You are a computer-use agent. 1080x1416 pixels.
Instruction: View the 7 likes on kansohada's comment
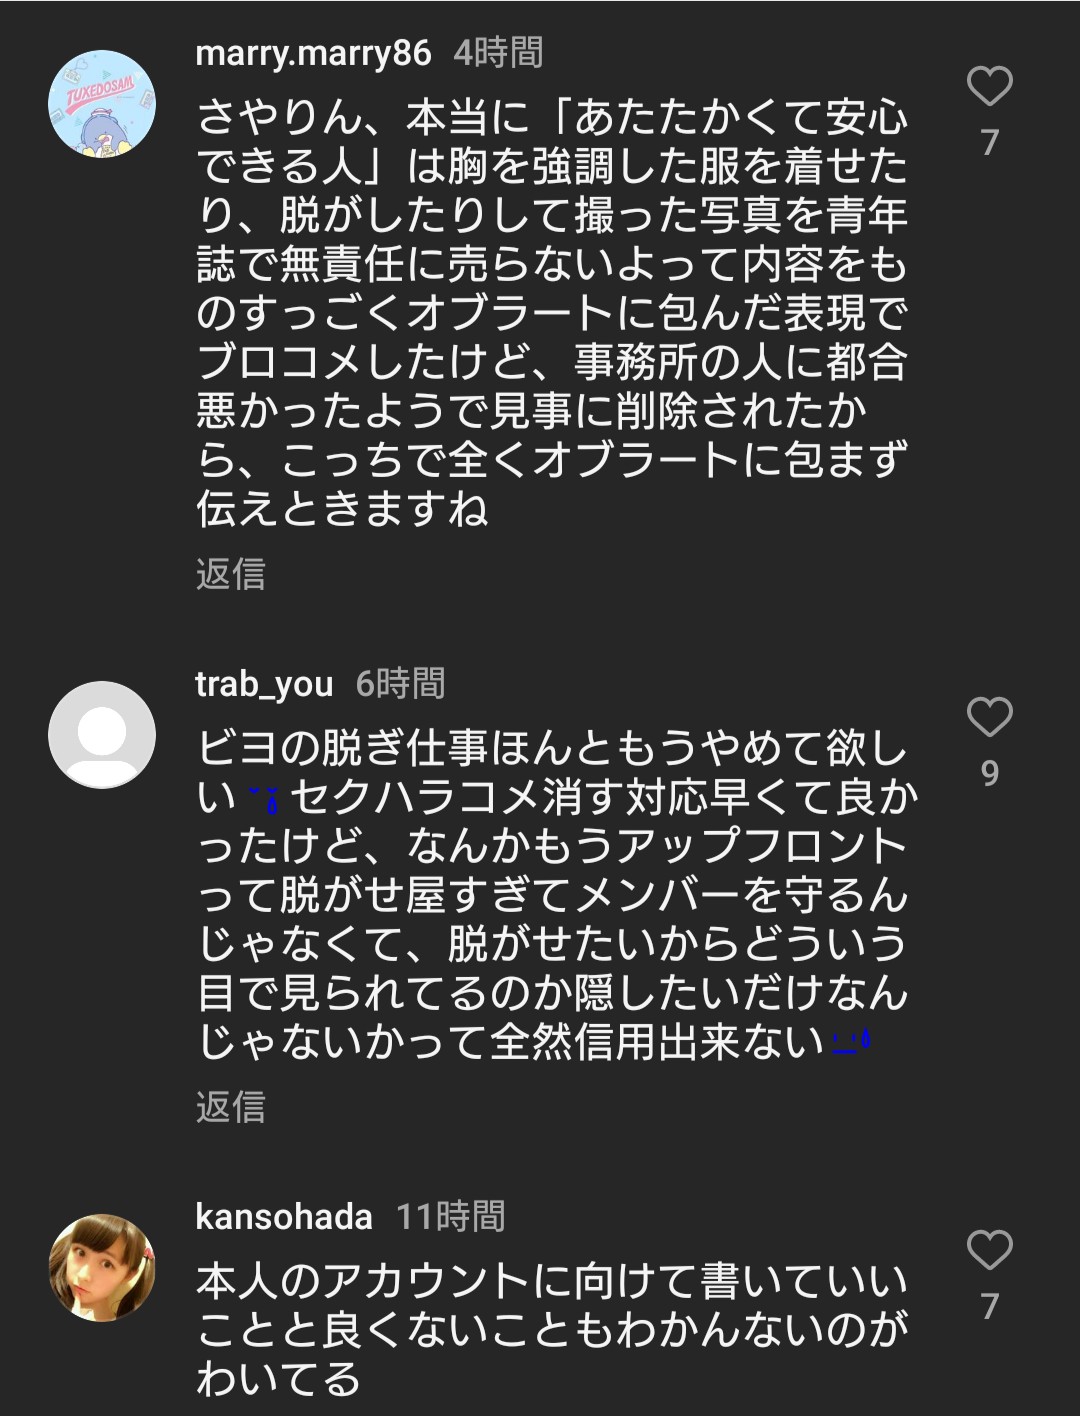coord(989,1306)
